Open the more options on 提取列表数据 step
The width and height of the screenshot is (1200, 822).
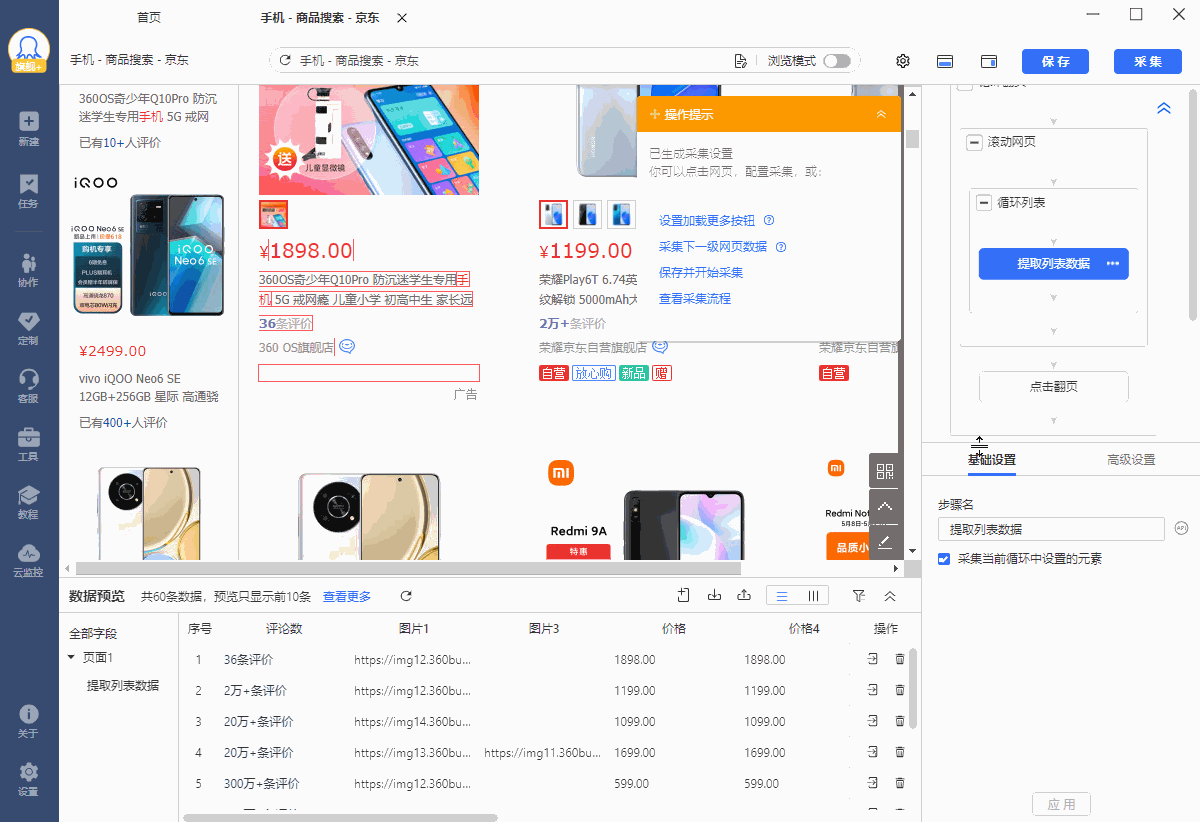point(1113,264)
